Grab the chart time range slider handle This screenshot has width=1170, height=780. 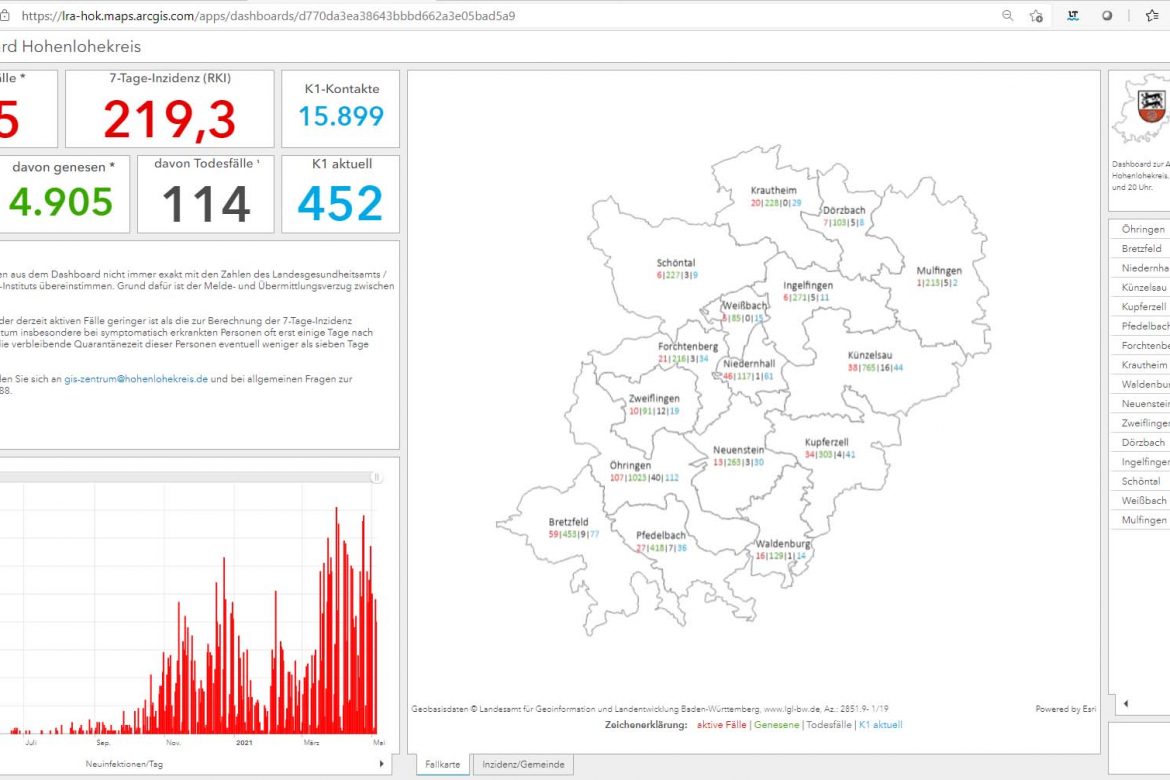[x=376, y=478]
